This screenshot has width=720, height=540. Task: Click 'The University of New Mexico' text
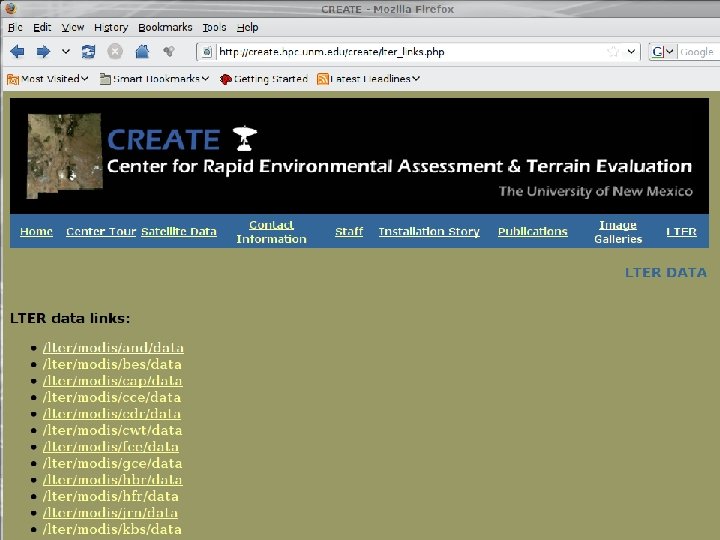(596, 191)
